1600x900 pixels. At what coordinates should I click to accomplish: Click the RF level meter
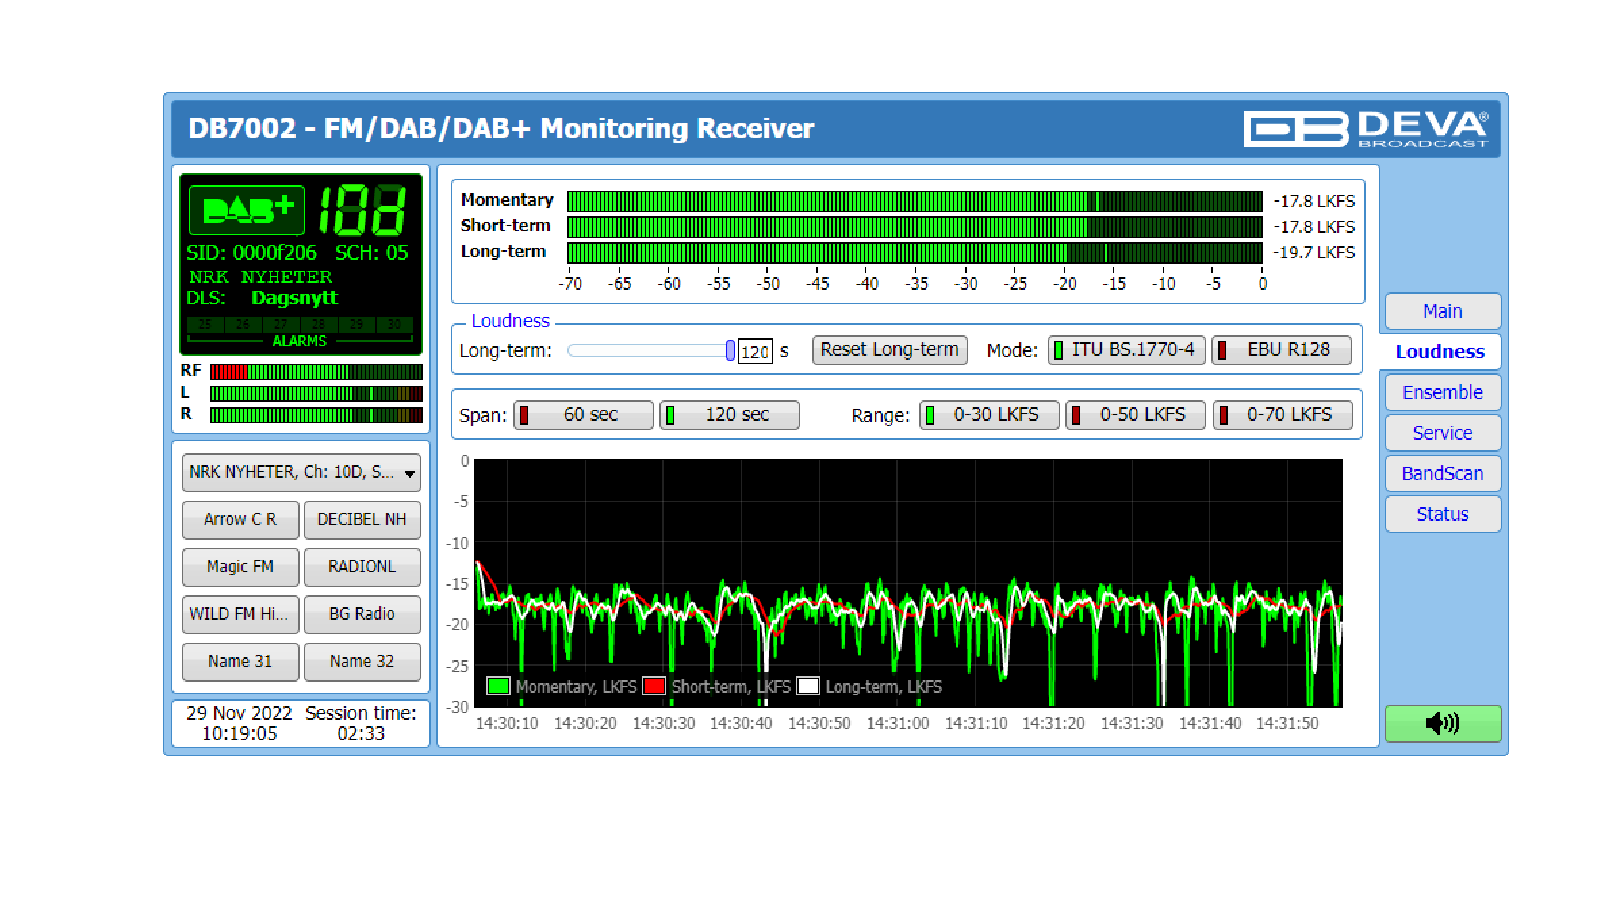[316, 371]
